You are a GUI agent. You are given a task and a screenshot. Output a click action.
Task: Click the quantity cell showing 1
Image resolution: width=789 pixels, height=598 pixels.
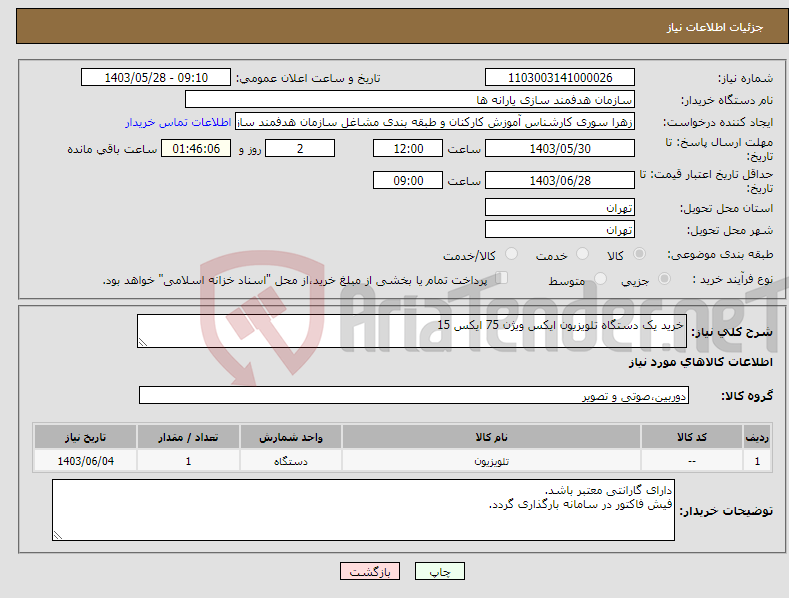(188, 461)
